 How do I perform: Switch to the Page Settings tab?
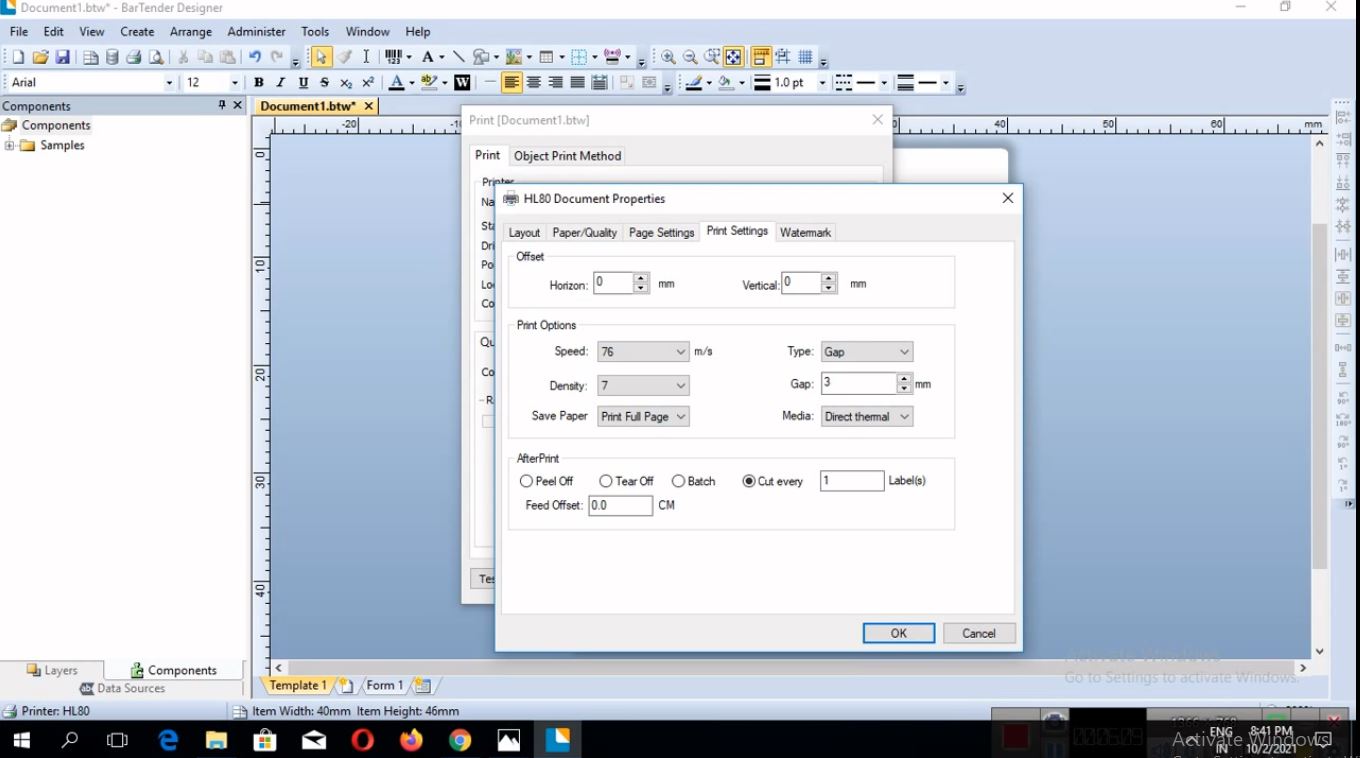click(661, 232)
